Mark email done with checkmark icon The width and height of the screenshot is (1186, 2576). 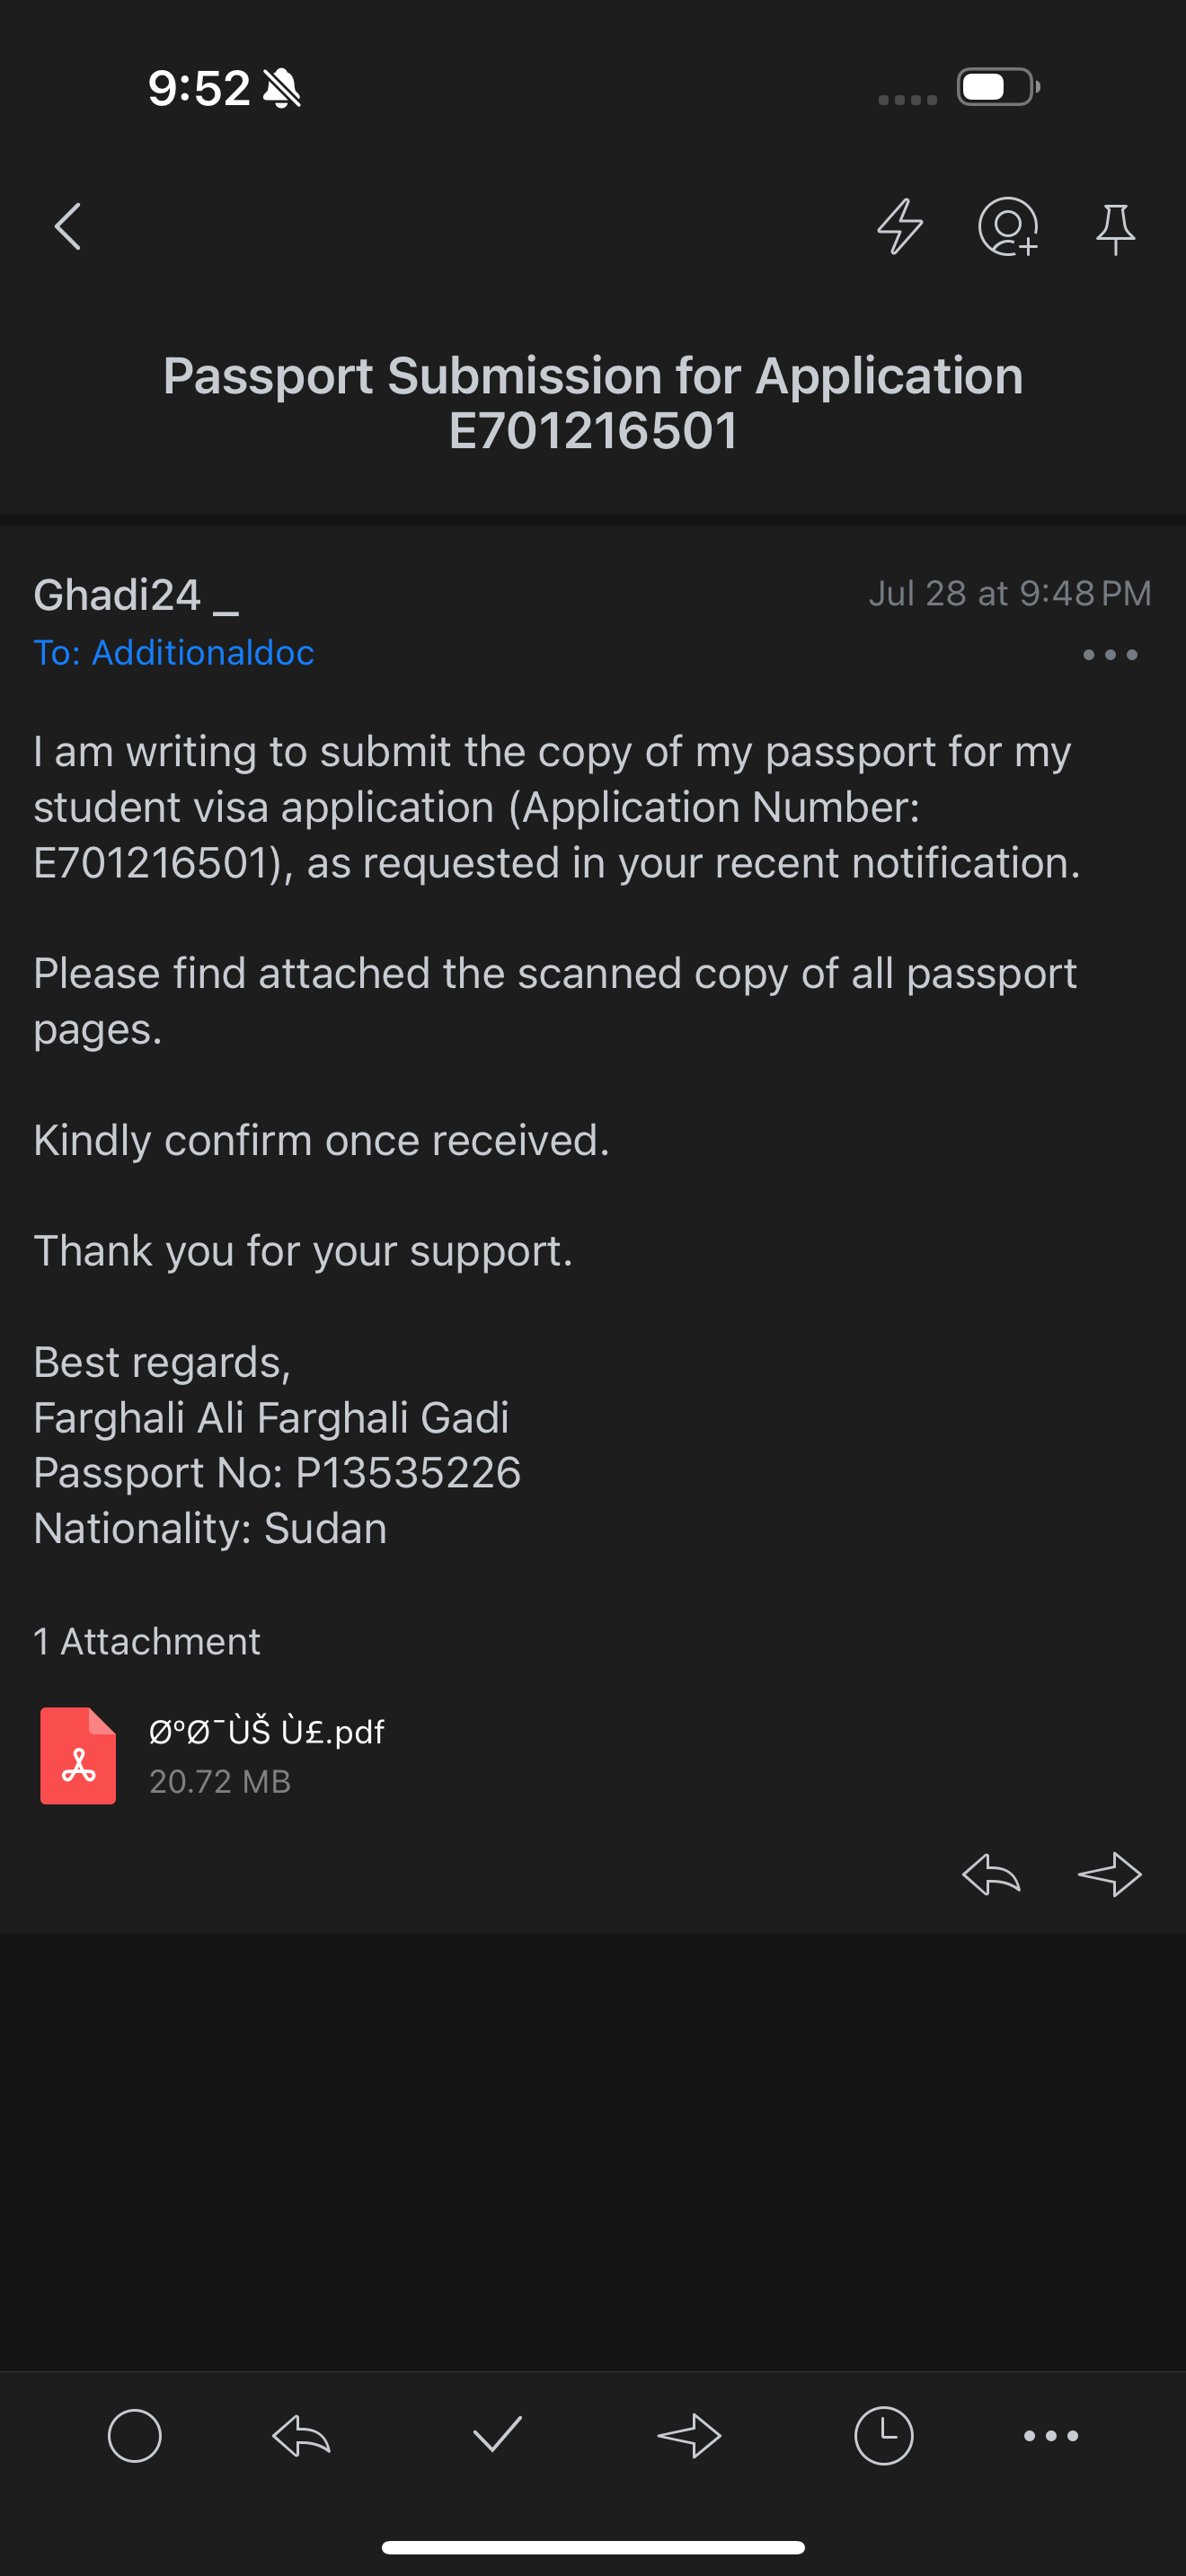tap(497, 2435)
